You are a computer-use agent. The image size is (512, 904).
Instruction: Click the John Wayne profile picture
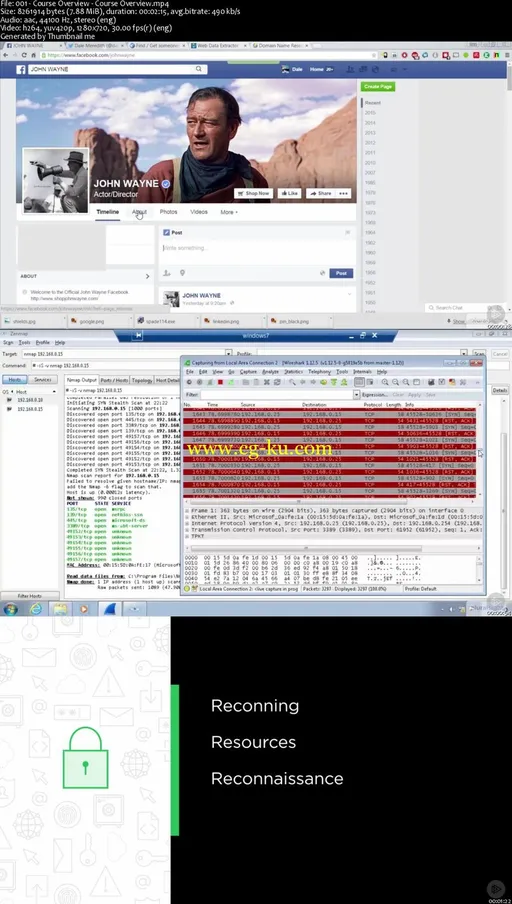[x=56, y=181]
